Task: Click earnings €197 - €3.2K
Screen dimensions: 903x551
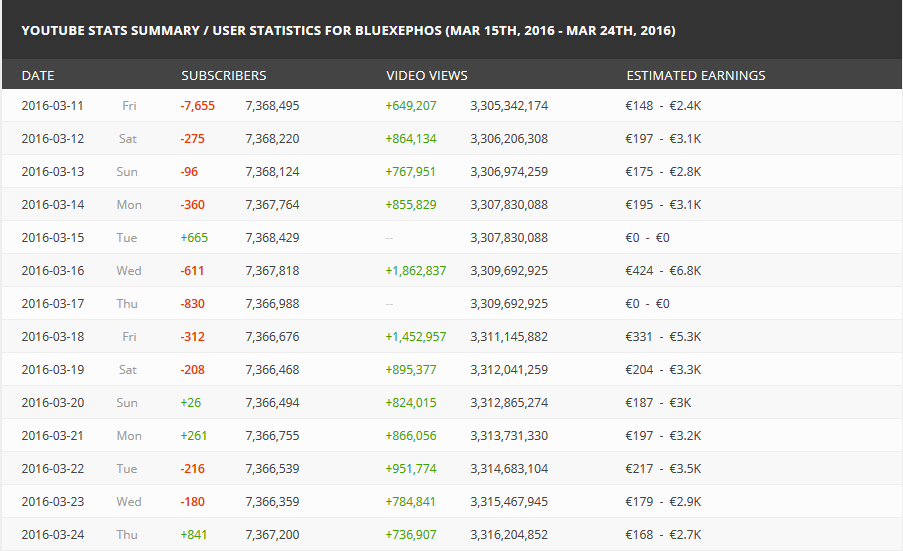Action: pos(663,436)
